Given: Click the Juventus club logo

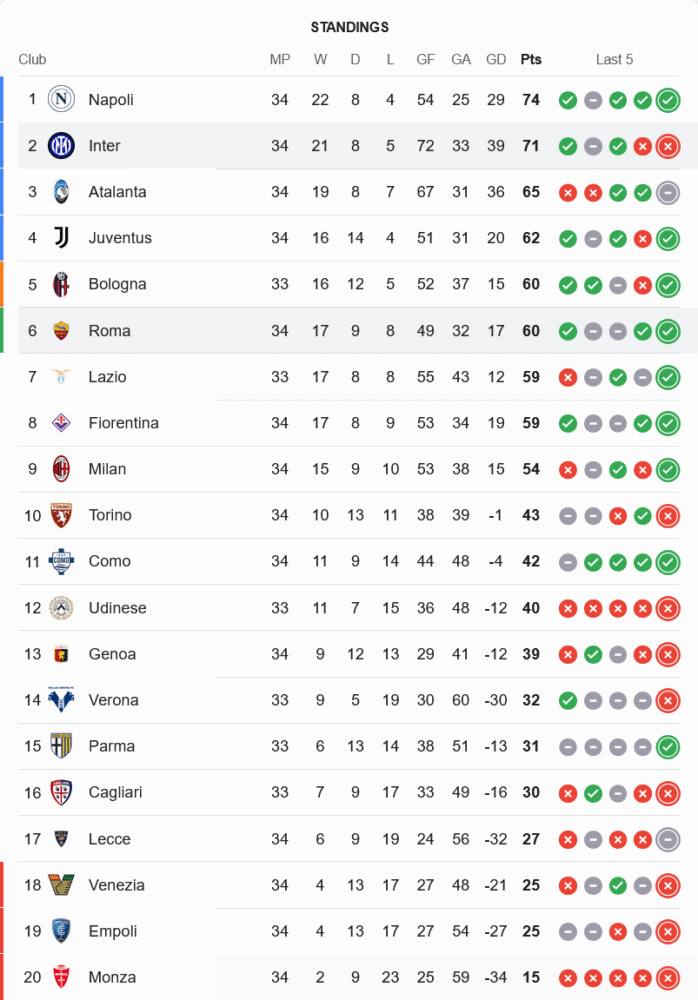Looking at the screenshot, I should pyautogui.click(x=61, y=238).
